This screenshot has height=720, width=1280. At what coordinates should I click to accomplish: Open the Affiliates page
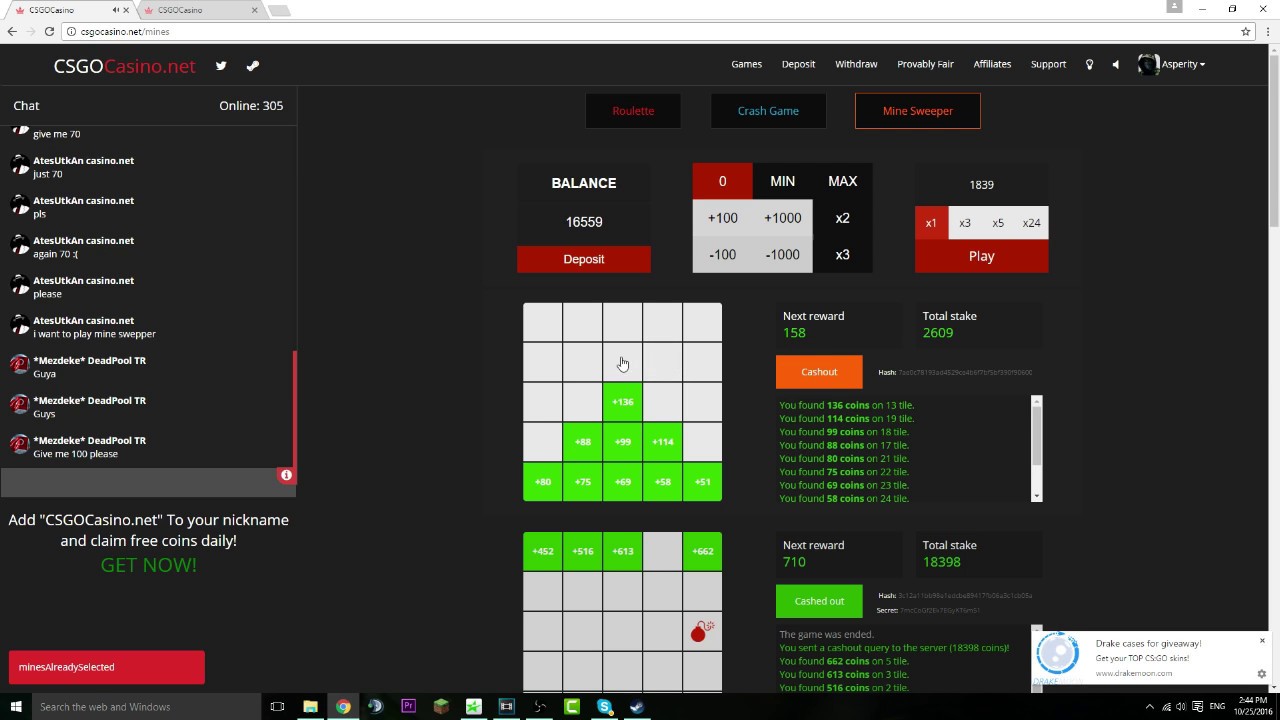click(992, 64)
